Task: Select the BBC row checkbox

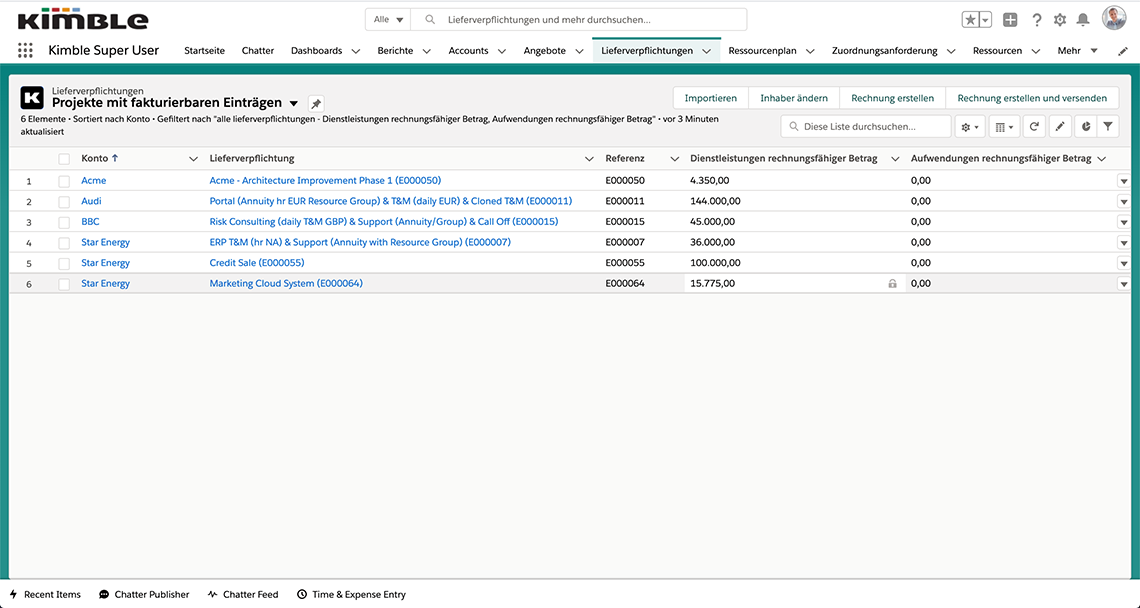Action: coord(64,223)
